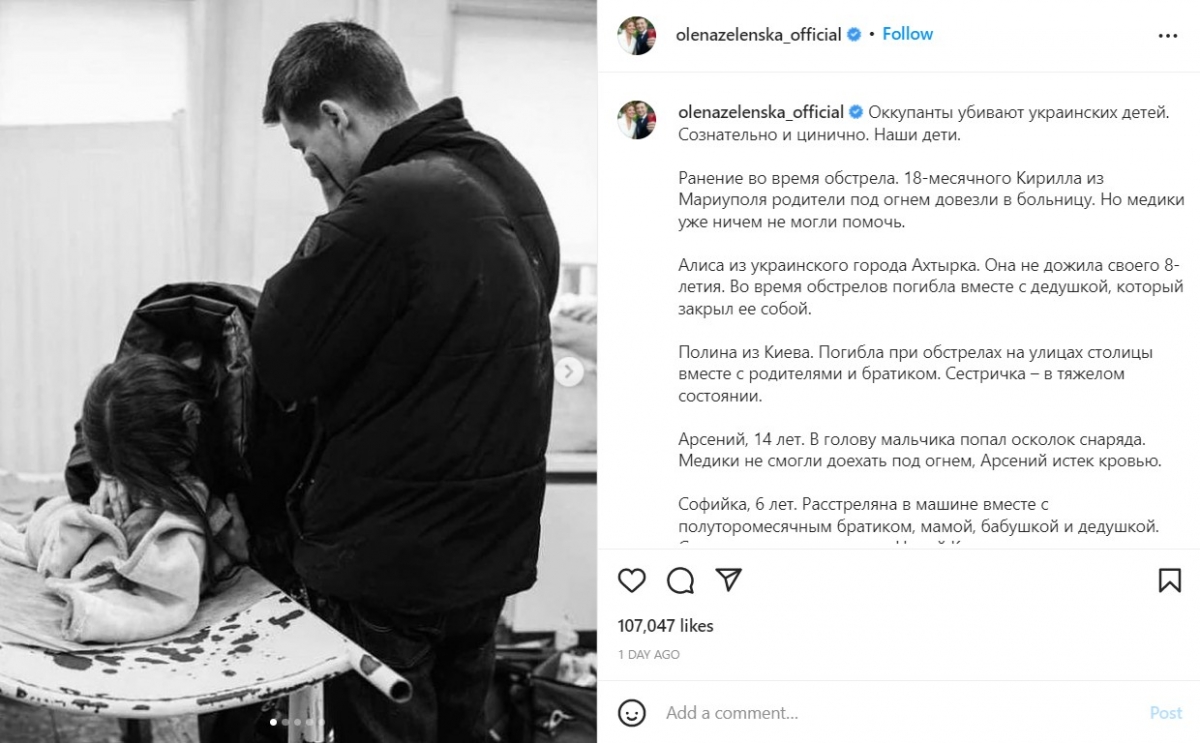The image size is (1200, 743).
Task: Follow the olenazelenska_official account
Action: click(907, 34)
